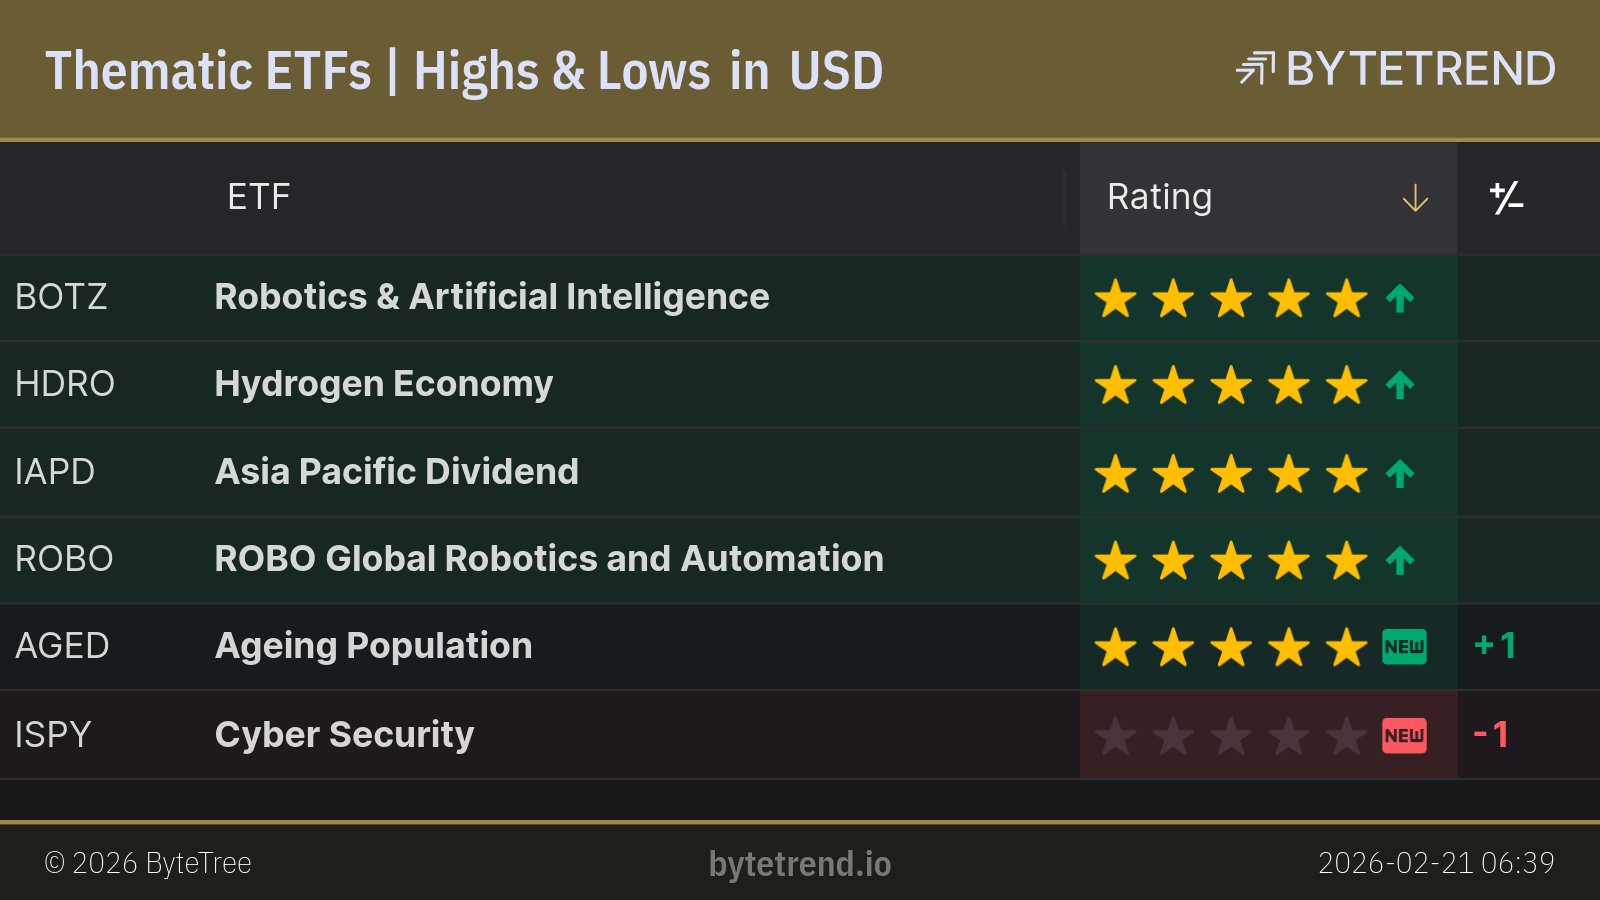Open the Robotics & Artificial Intelligence ETF name

click(491, 297)
